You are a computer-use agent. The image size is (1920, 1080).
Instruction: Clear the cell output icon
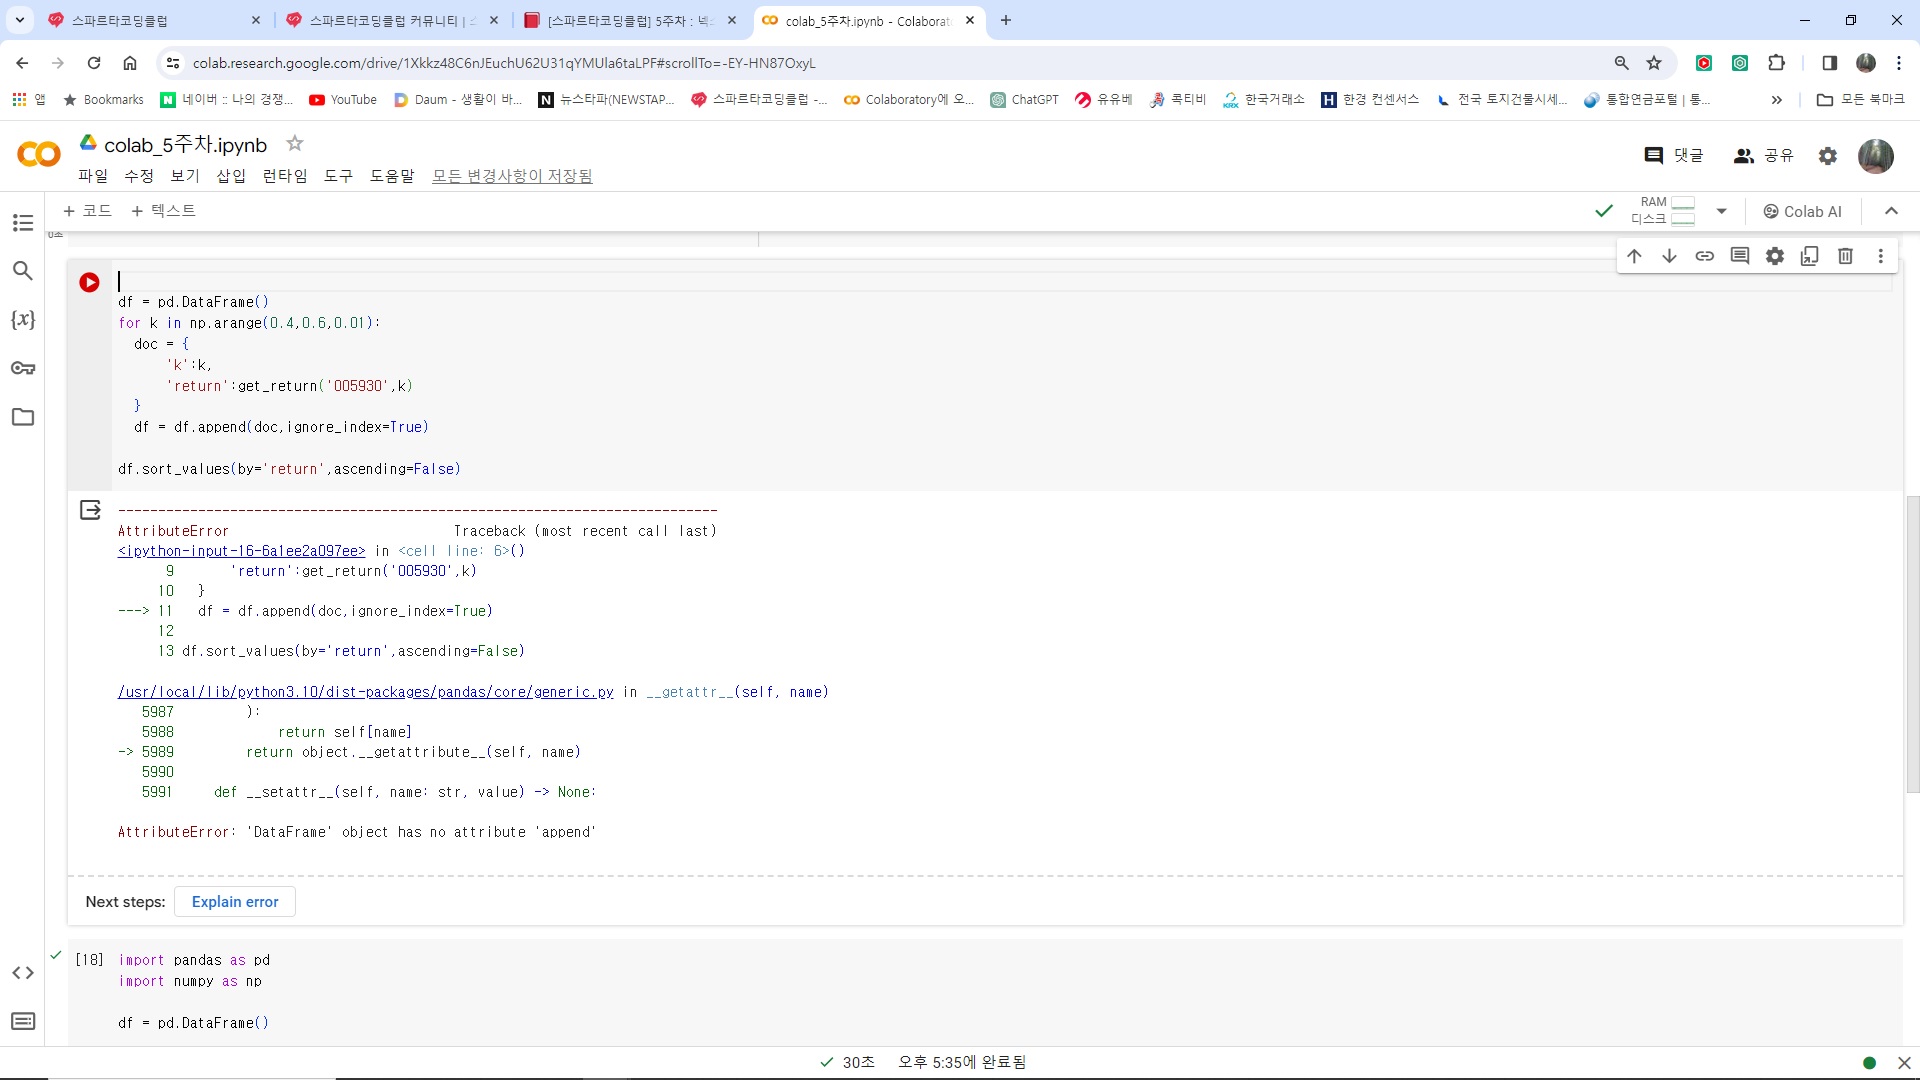[x=90, y=510]
